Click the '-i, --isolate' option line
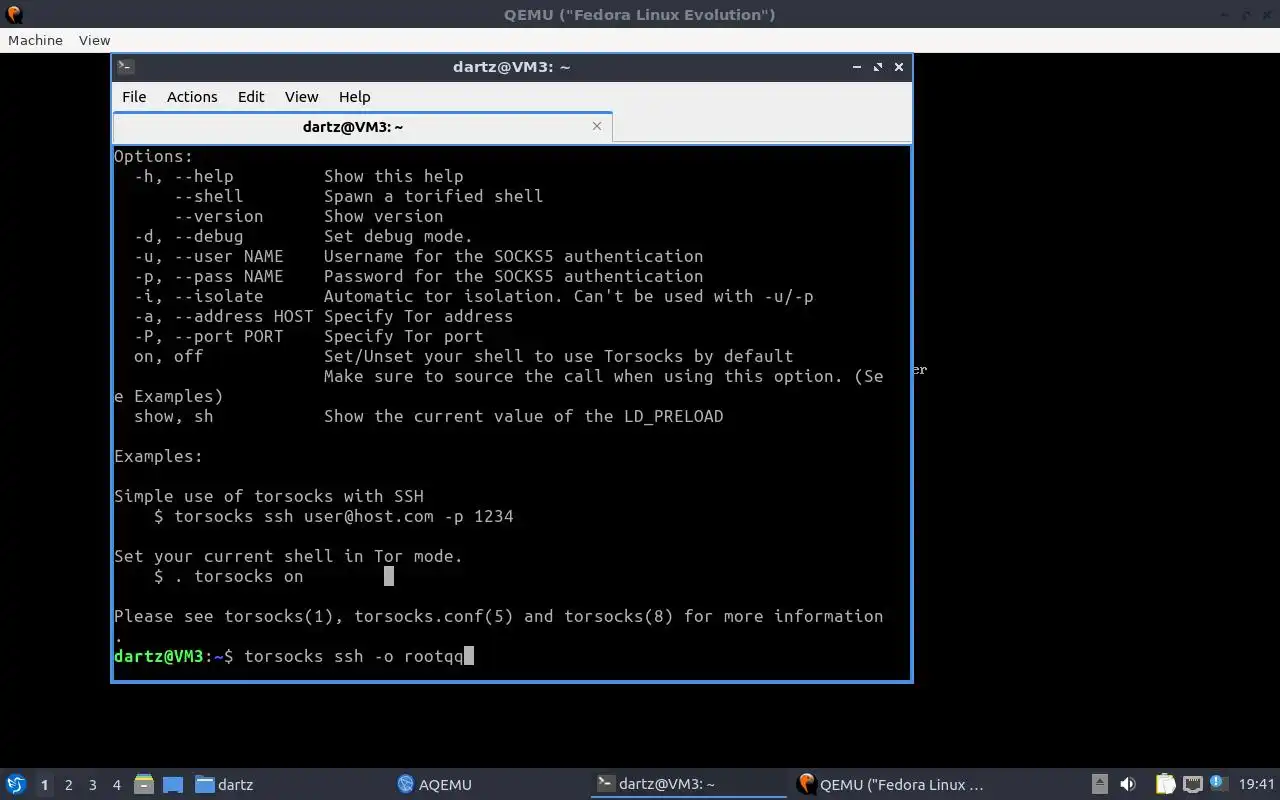1280x800 pixels. (474, 296)
